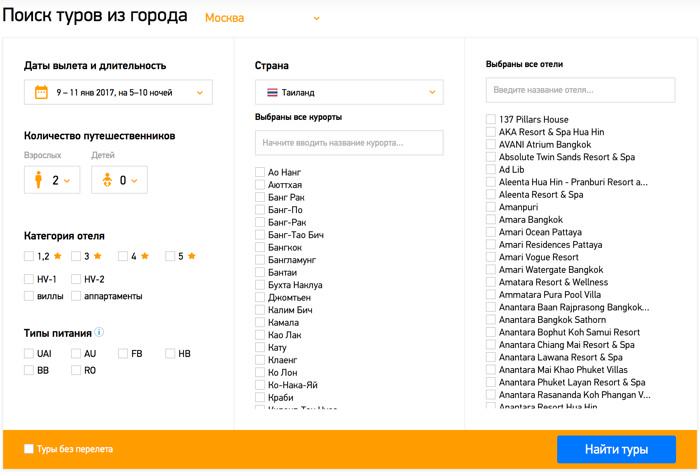700x472 pixels.
Task: Select the Банг Рак resort
Action: pos(260,197)
